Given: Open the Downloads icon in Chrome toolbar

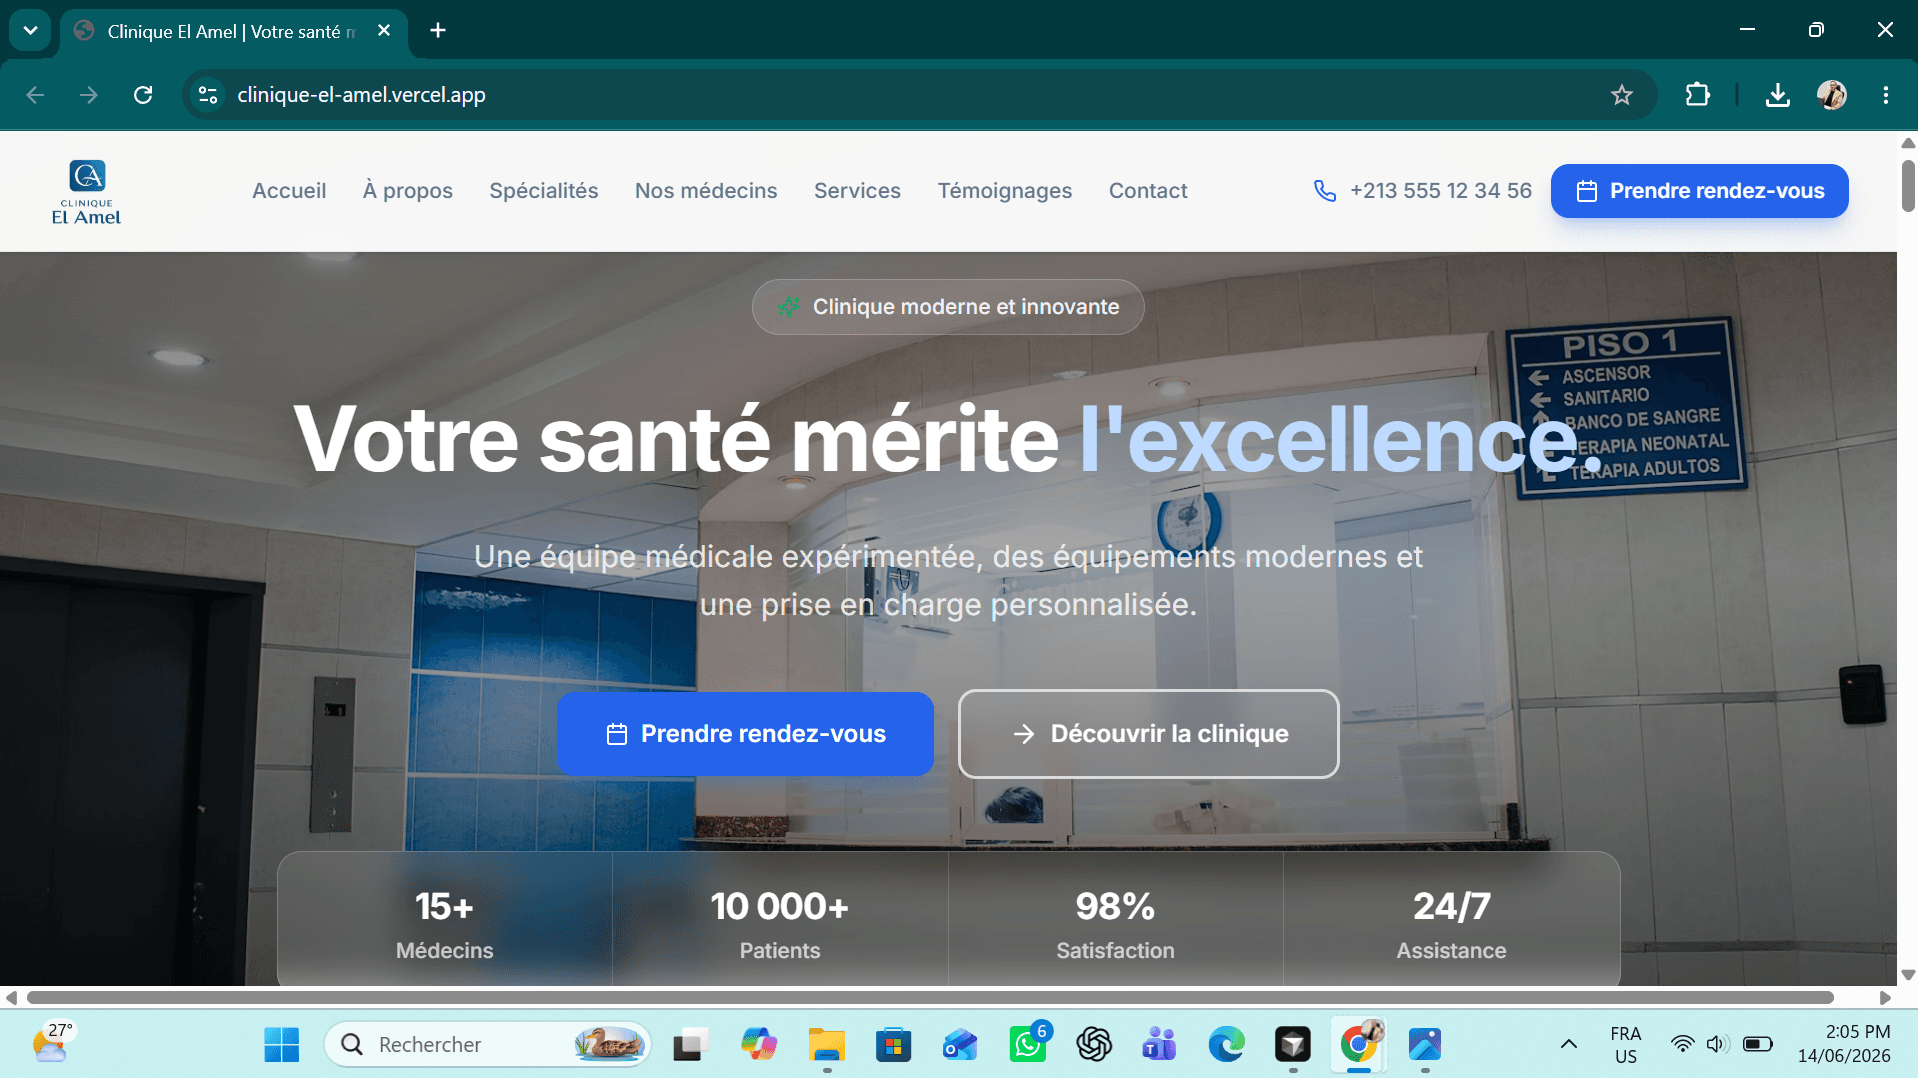Looking at the screenshot, I should click(1777, 95).
